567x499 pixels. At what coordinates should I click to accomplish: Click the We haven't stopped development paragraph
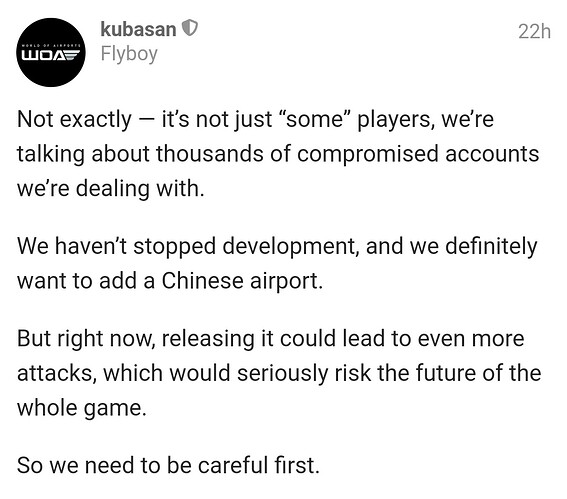click(277, 263)
